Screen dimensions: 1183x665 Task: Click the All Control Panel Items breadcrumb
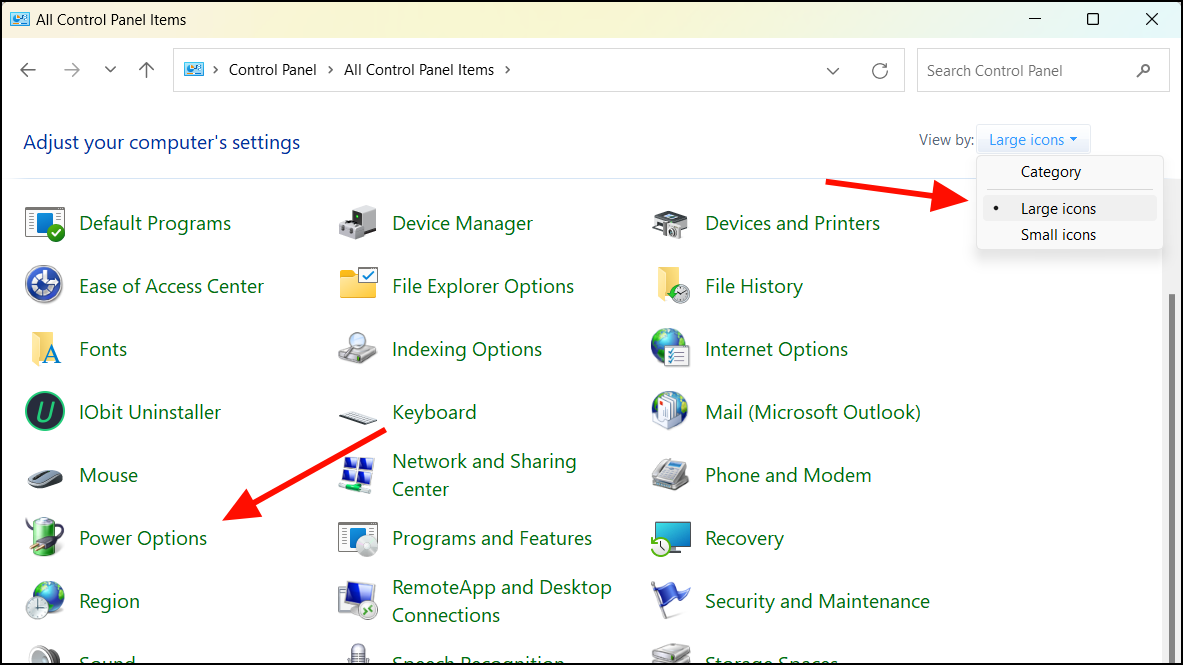tap(419, 69)
